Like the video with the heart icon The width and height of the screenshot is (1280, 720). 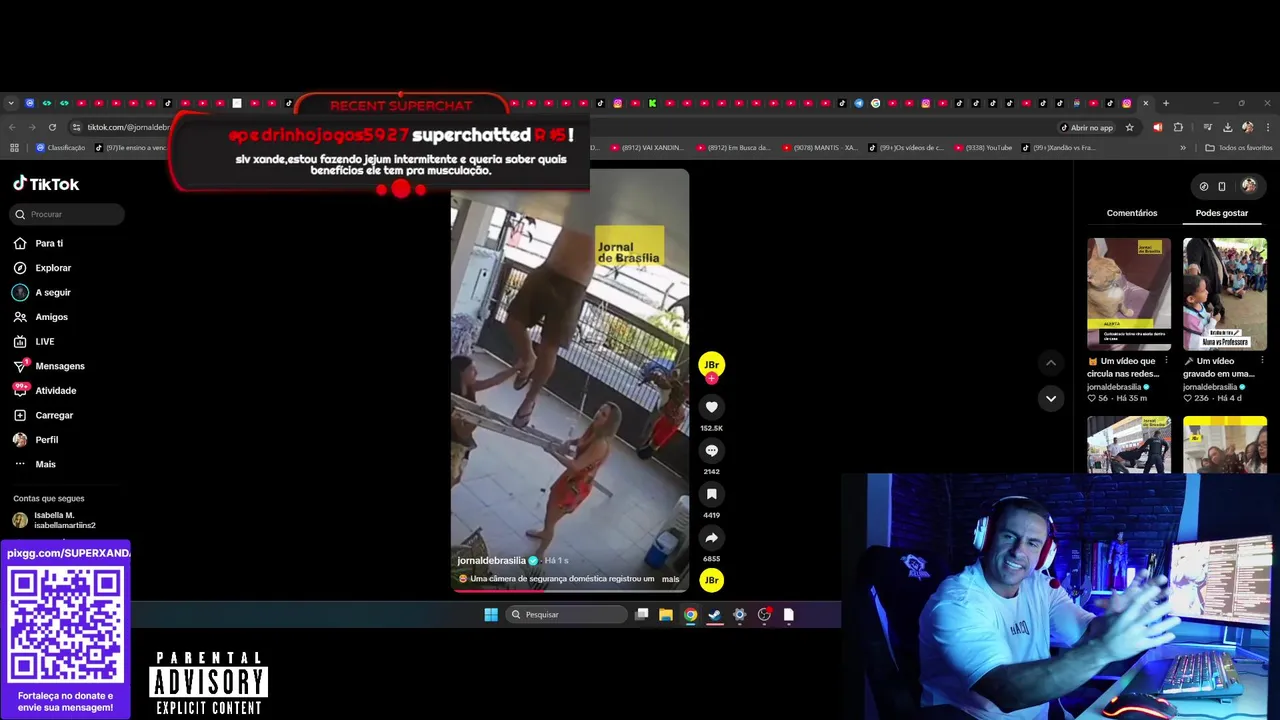click(711, 407)
